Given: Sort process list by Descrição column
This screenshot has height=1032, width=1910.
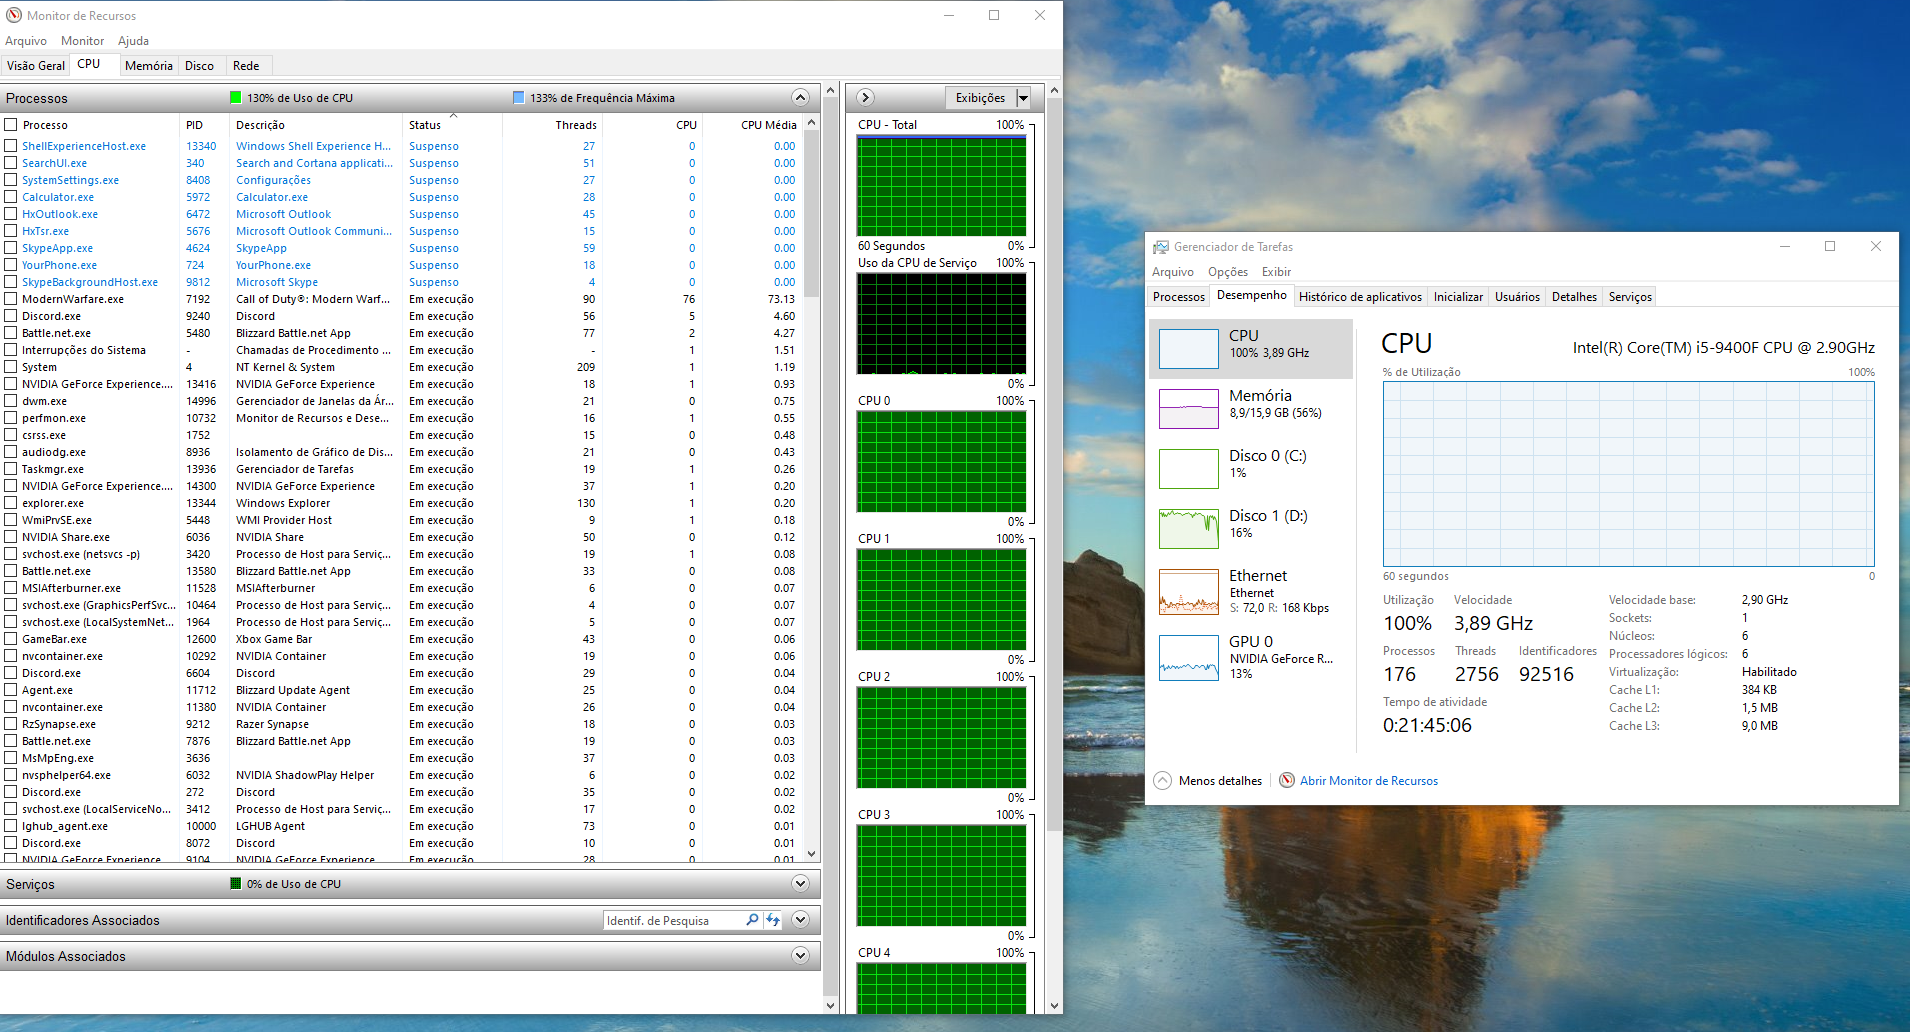Looking at the screenshot, I should coord(316,125).
